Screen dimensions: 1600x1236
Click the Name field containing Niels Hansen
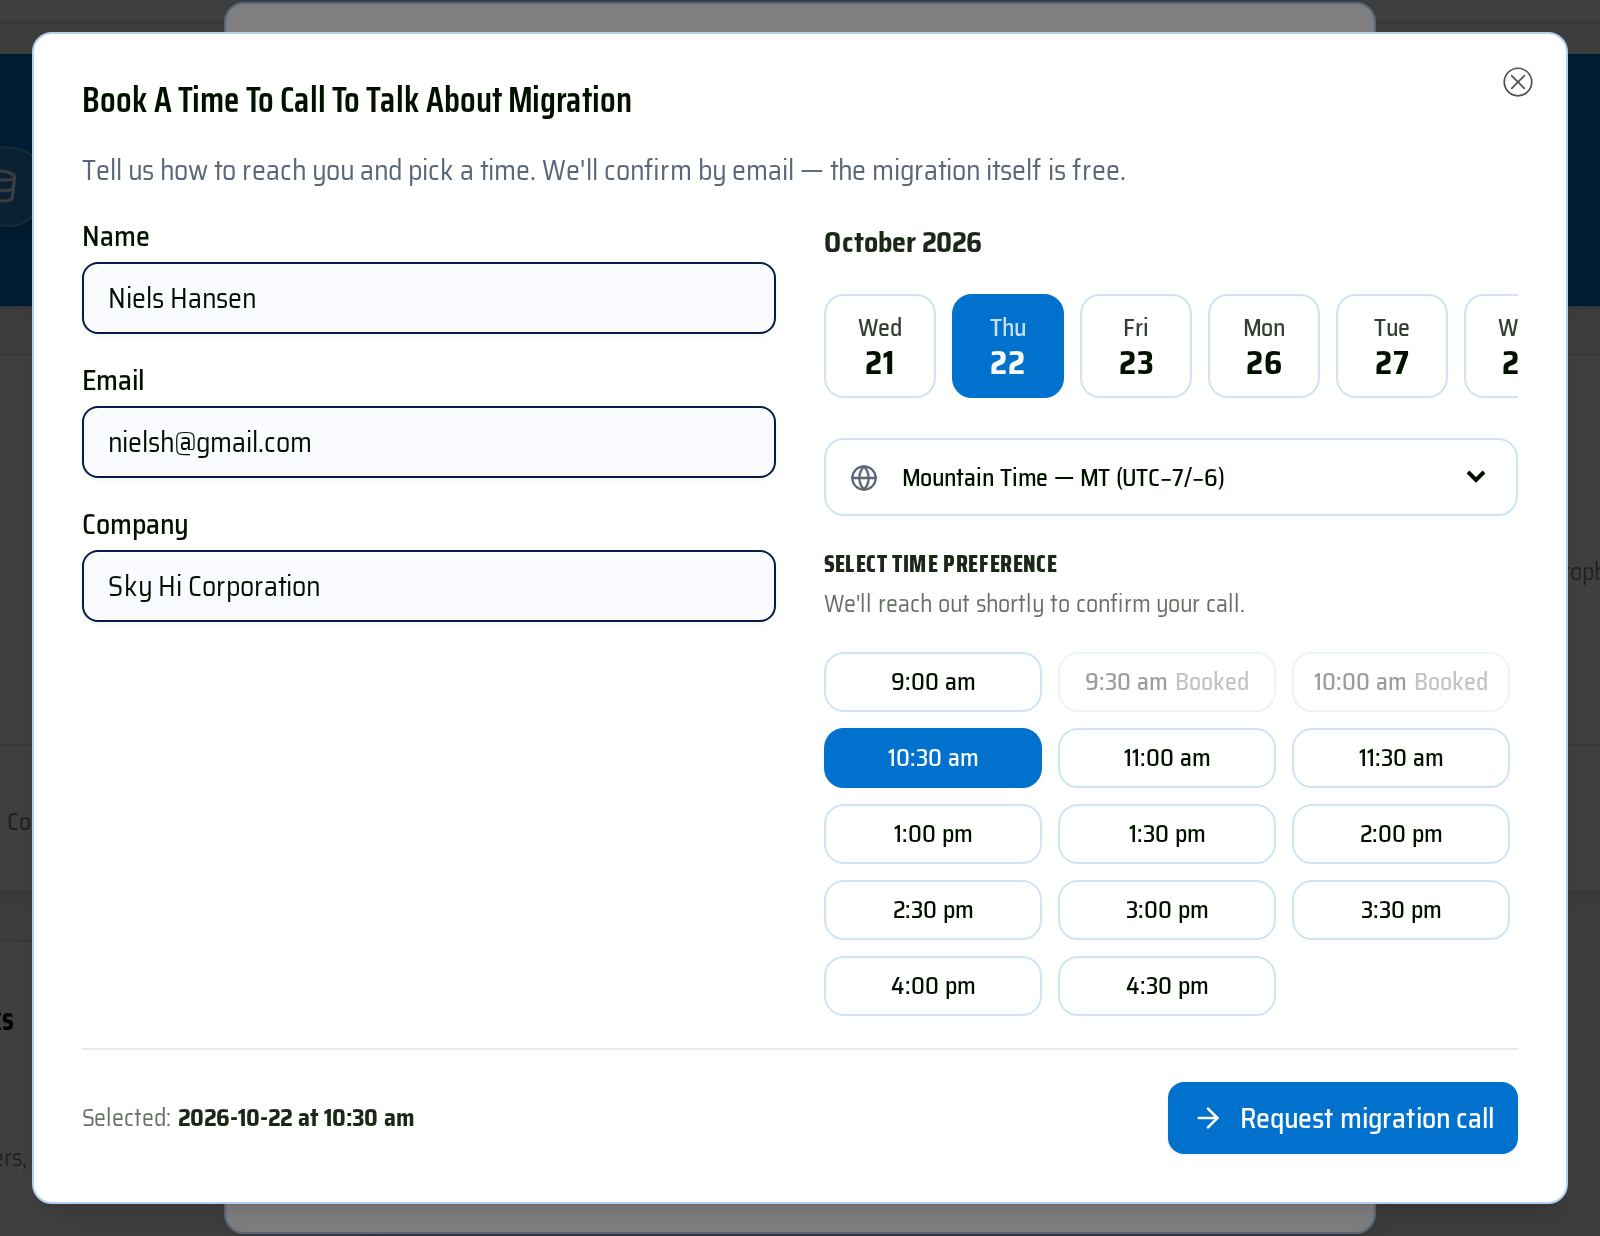(429, 298)
